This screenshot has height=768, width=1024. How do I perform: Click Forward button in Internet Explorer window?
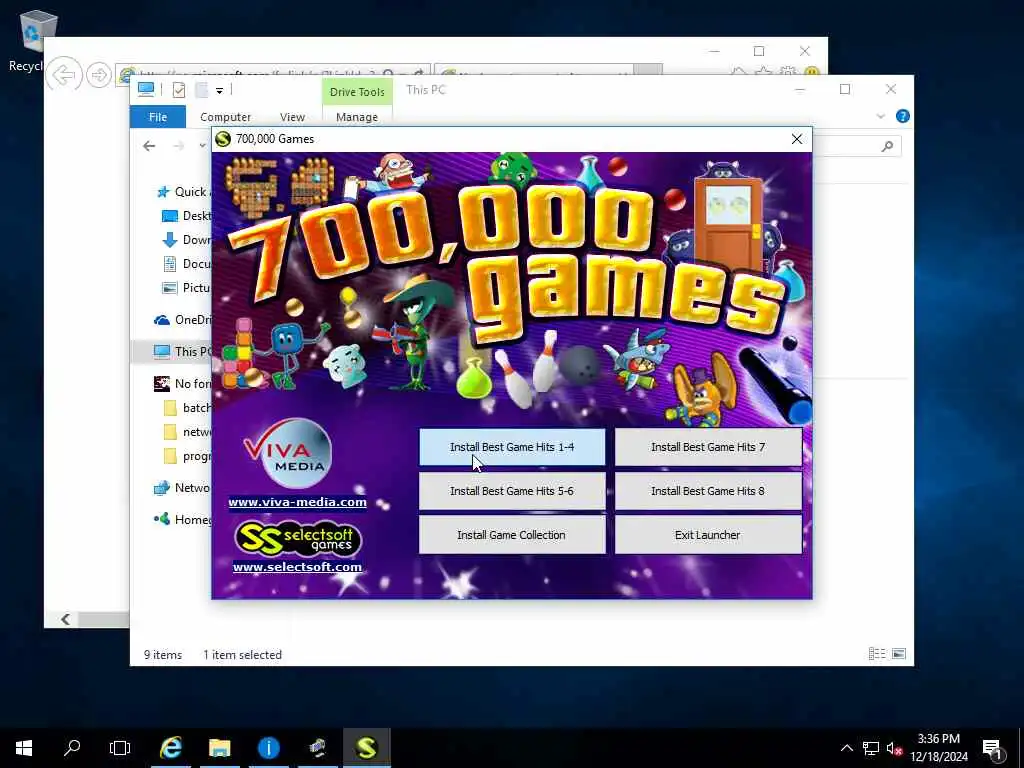point(99,75)
